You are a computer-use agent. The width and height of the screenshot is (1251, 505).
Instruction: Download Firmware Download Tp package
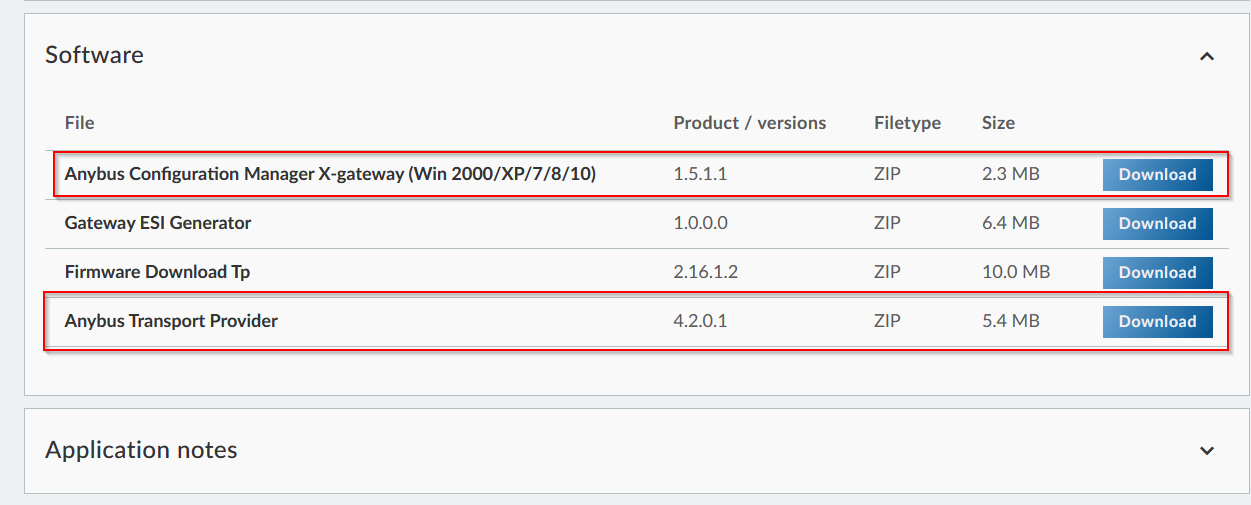(1157, 272)
